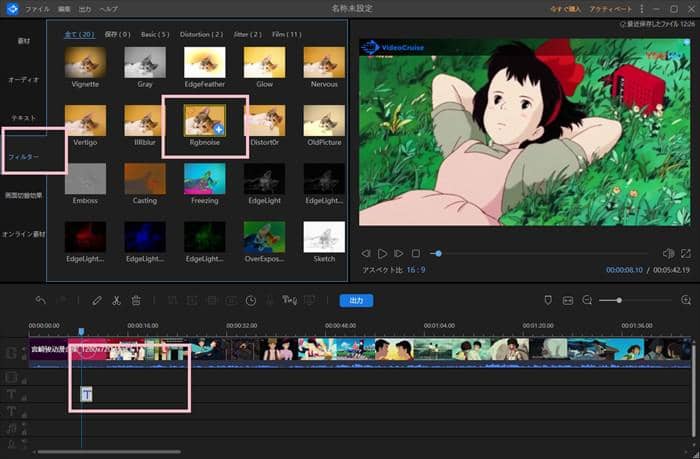This screenshot has width=700, height=459.
Task: Toggle lock on picture-in-picture track
Action: point(24,380)
